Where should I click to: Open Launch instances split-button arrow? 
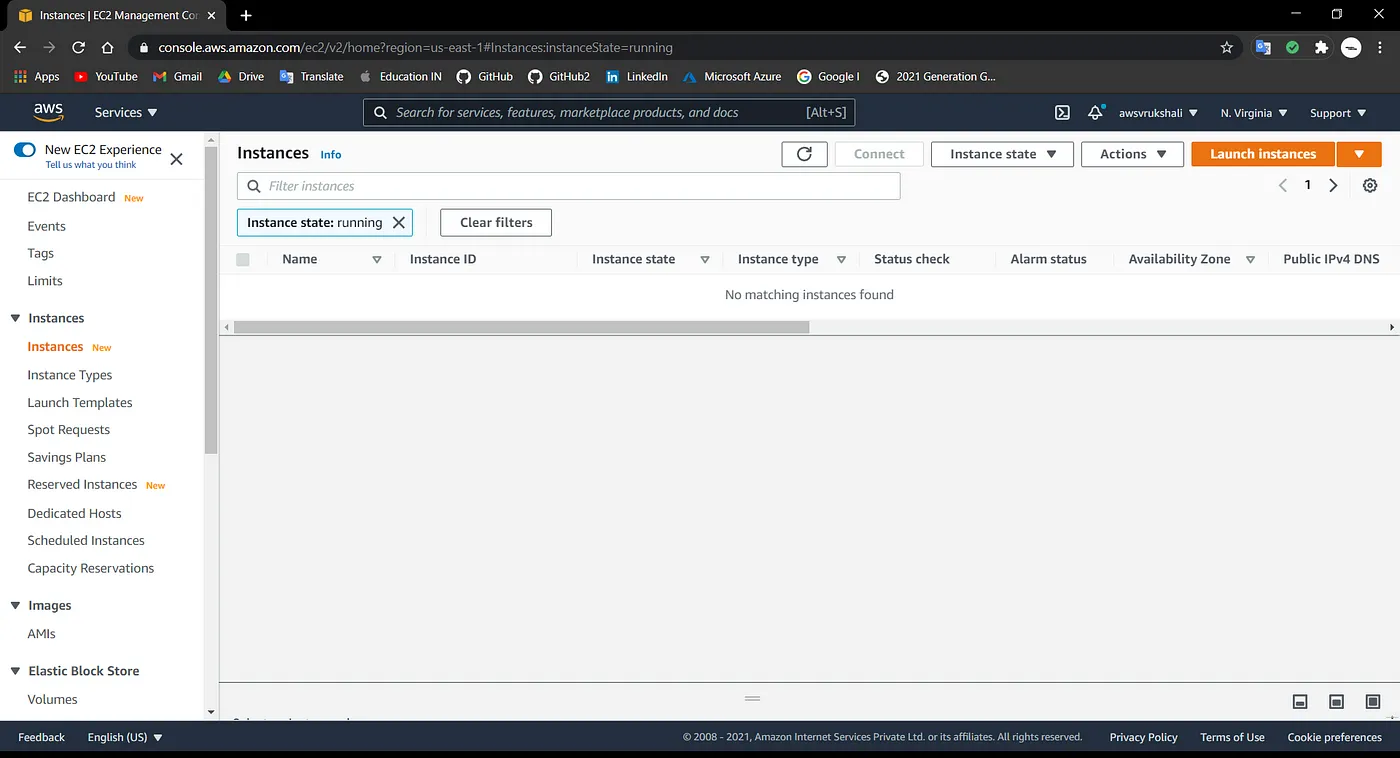coord(1358,154)
